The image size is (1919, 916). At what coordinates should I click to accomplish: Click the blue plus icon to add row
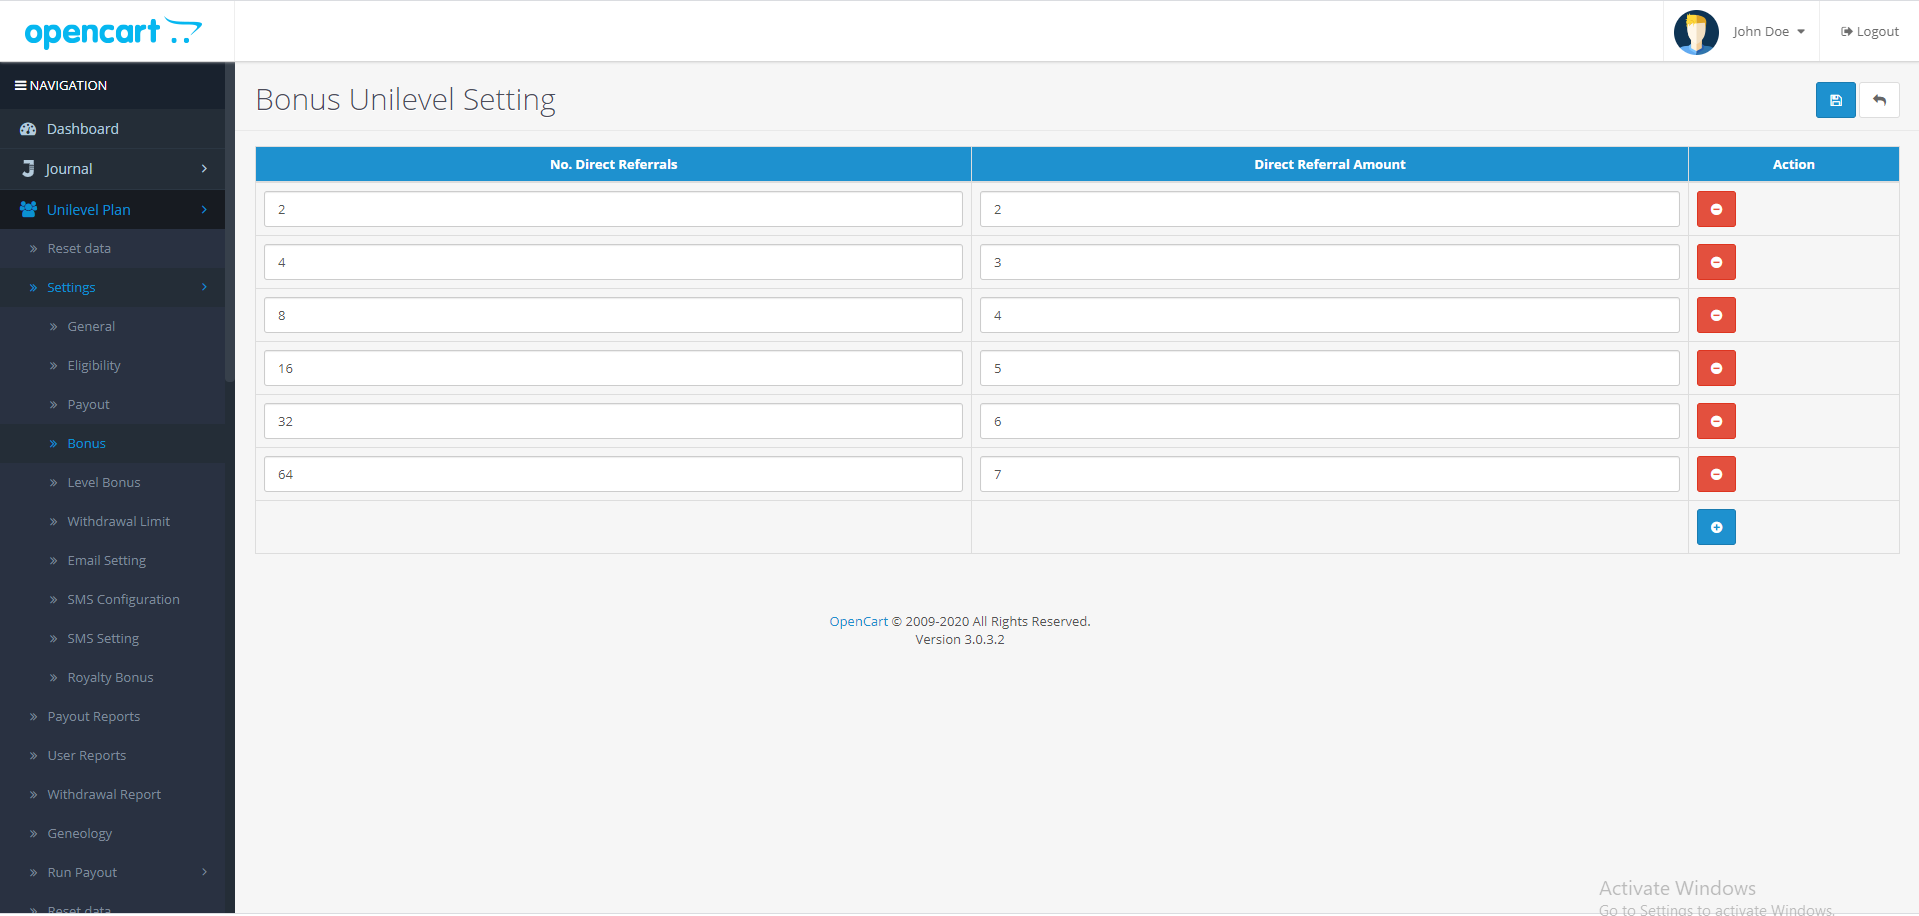pyautogui.click(x=1716, y=527)
